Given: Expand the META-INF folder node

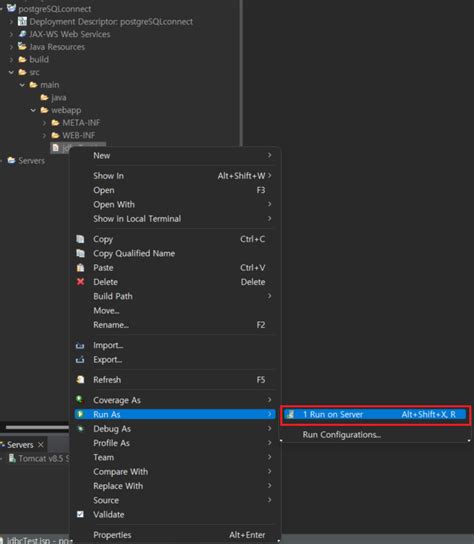Looking at the screenshot, I should 44,122.
